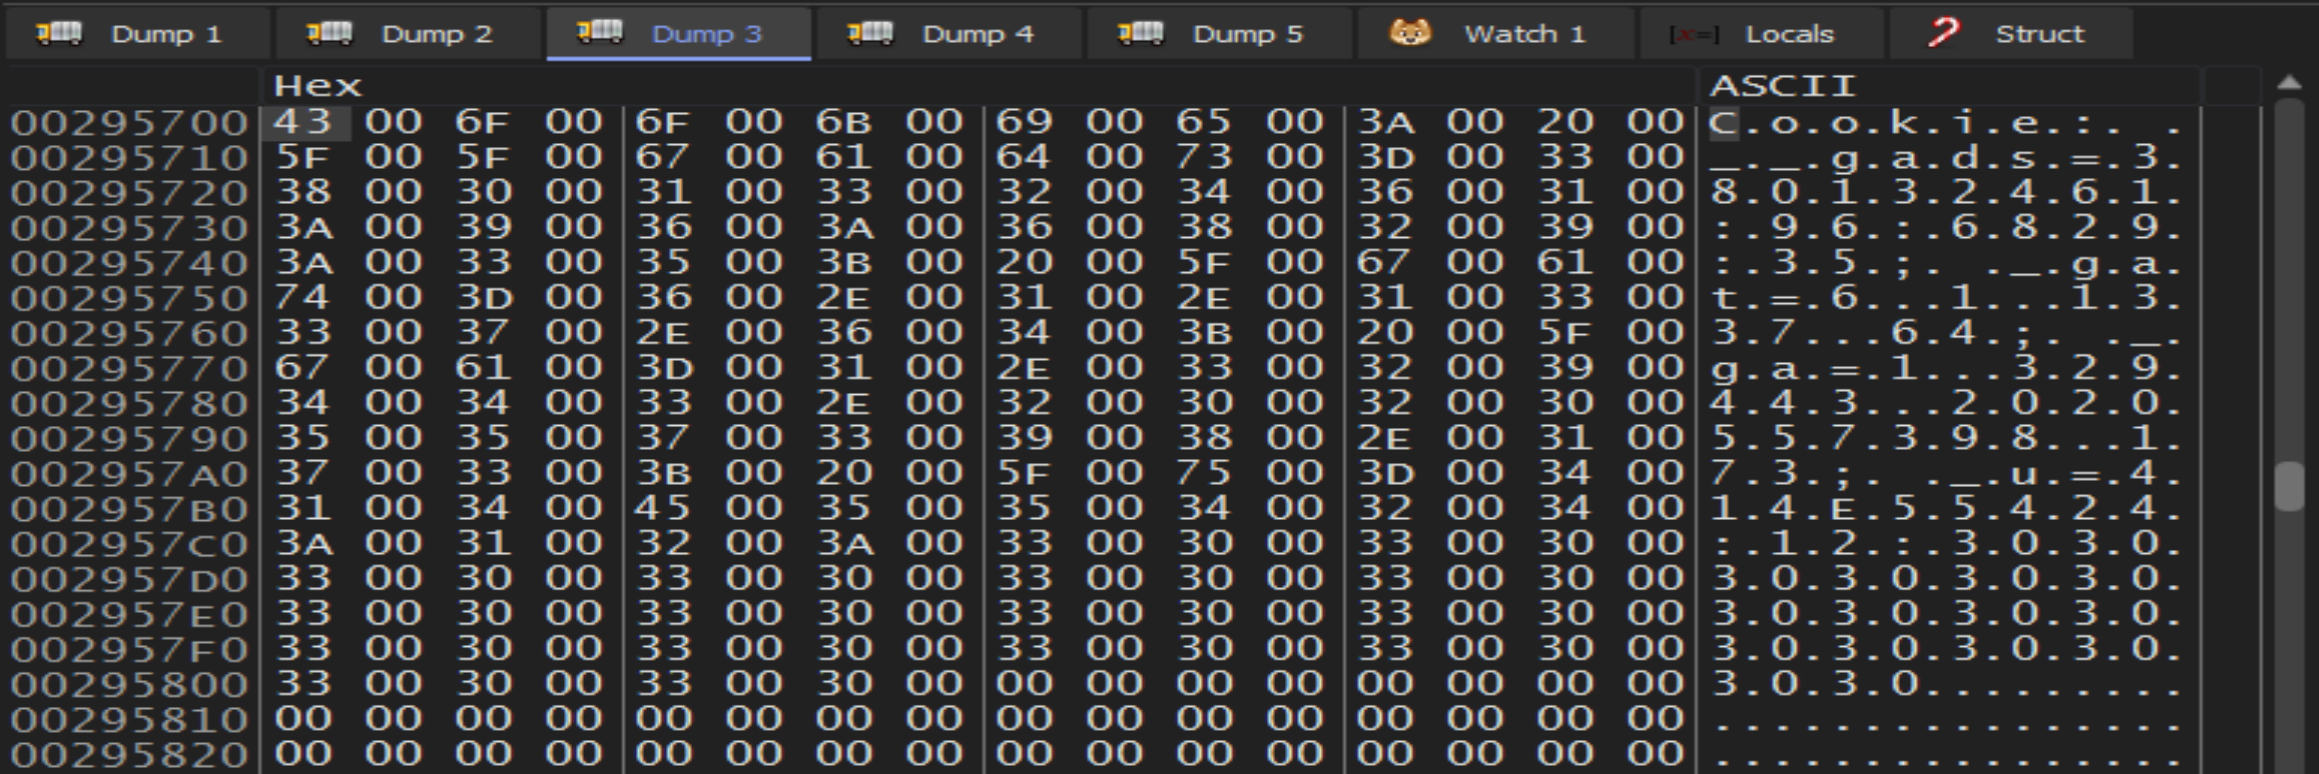Click the dog face icon for Watch 1

coord(1410,33)
